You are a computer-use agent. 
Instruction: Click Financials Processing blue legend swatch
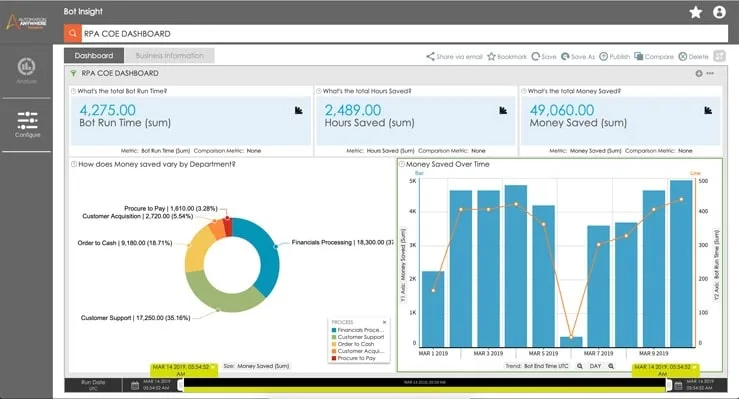click(334, 330)
